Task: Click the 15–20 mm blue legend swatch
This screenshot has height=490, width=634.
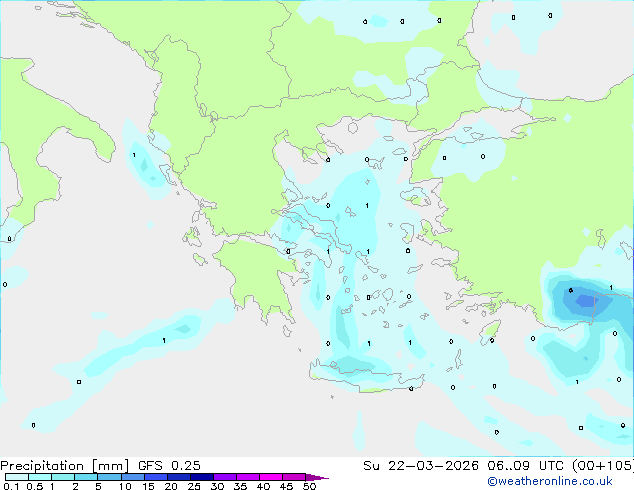Action: (x=156, y=477)
